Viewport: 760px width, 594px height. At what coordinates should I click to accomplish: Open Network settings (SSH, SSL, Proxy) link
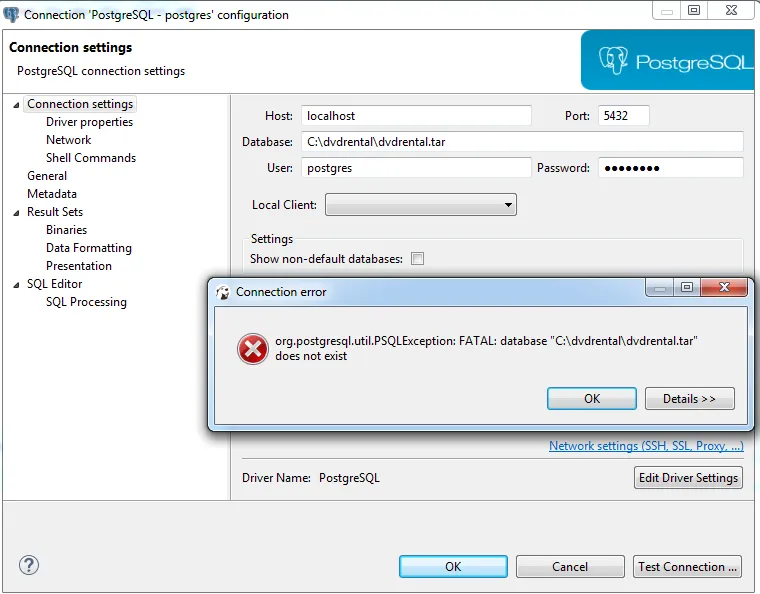coord(646,446)
